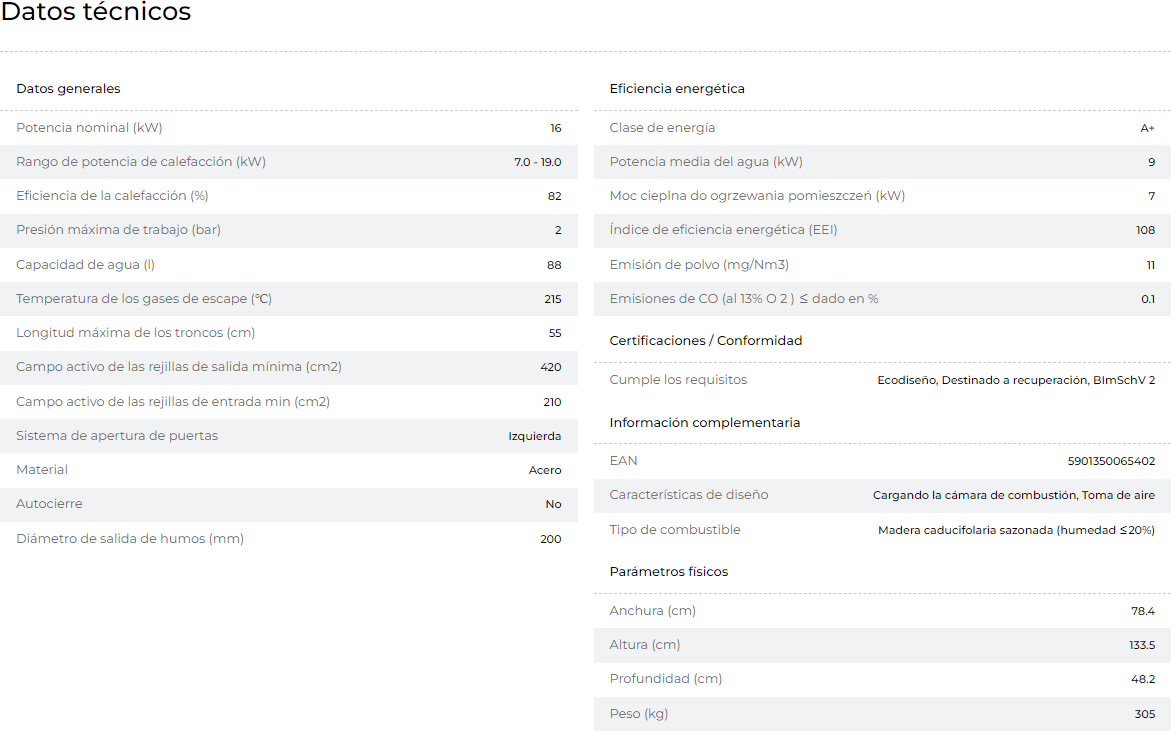The width and height of the screenshot is (1171, 731).
Task: Select the energy class value A+
Action: point(1147,128)
